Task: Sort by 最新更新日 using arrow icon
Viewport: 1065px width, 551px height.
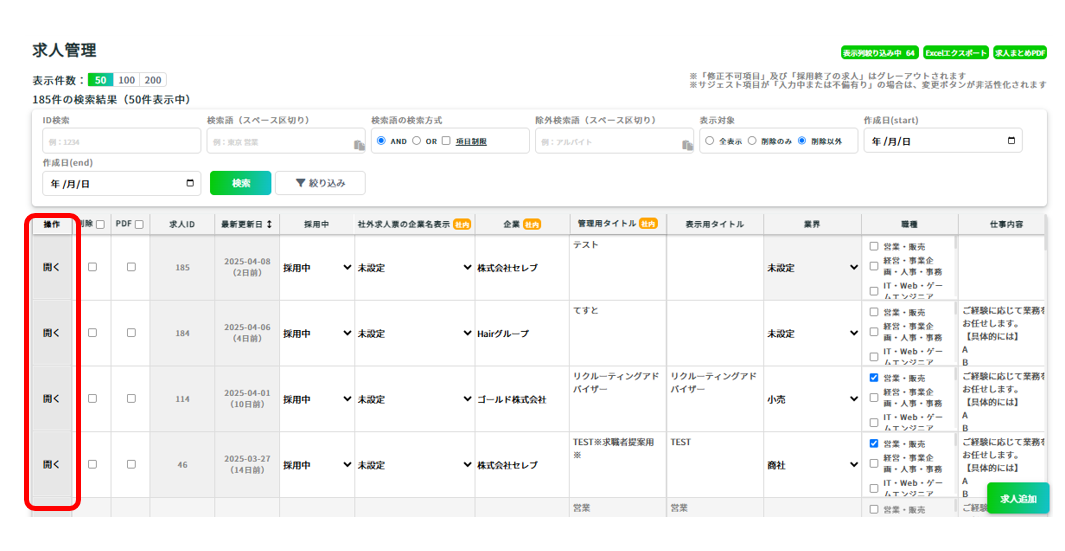Action: [x=269, y=224]
